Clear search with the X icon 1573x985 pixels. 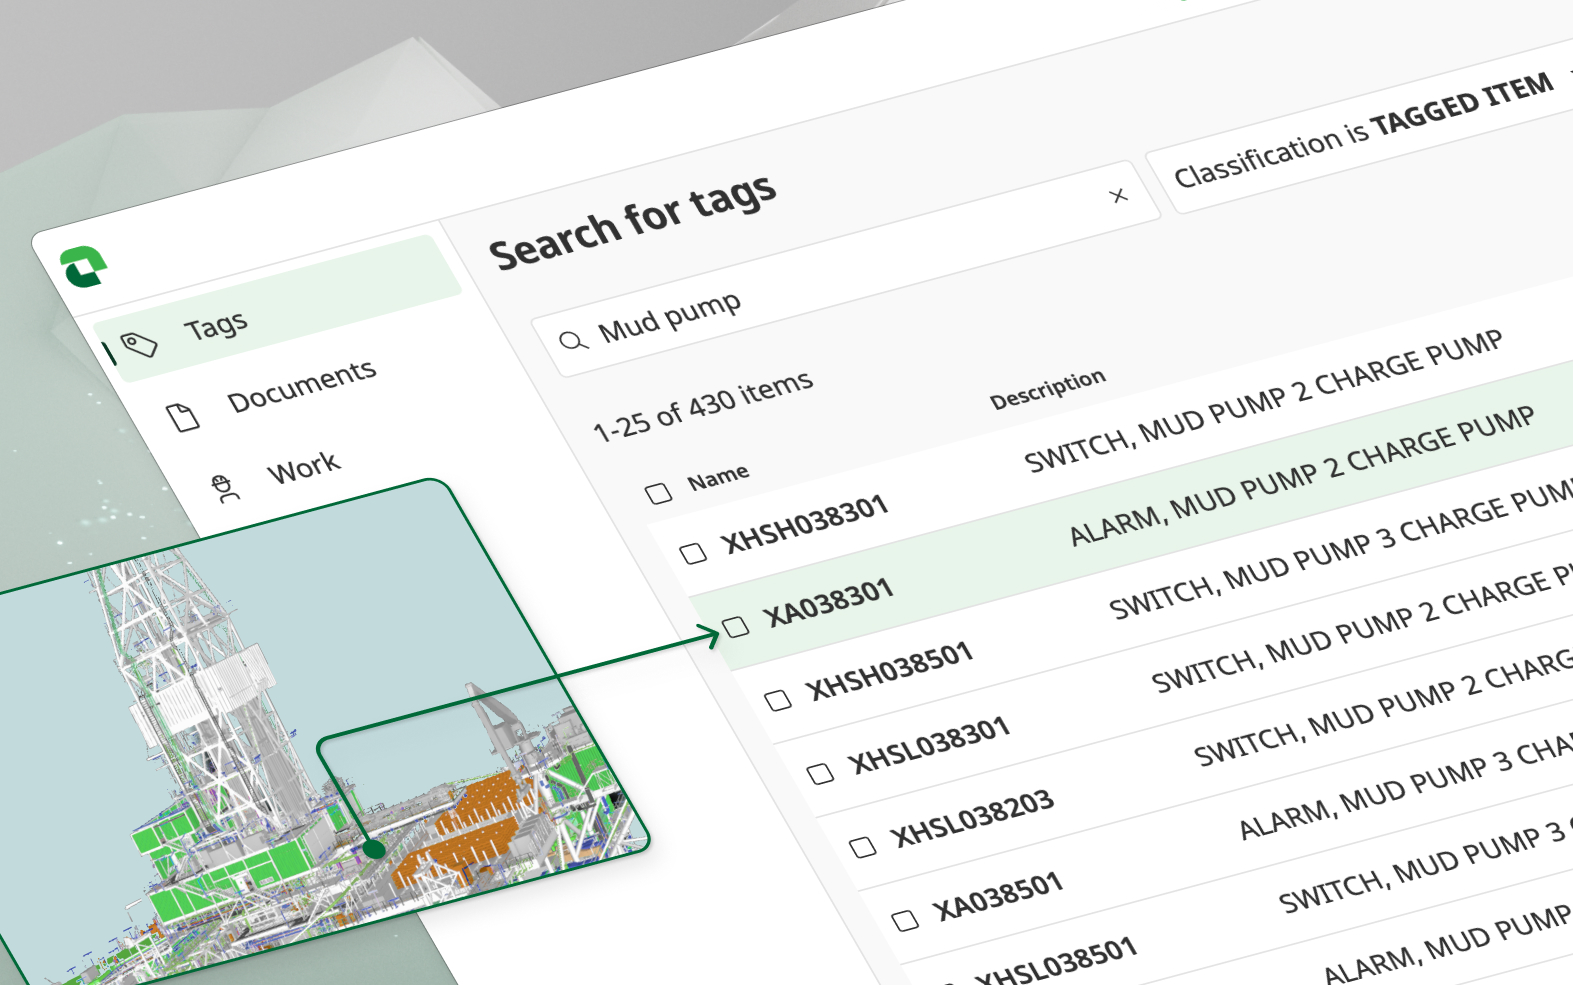pyautogui.click(x=1118, y=196)
